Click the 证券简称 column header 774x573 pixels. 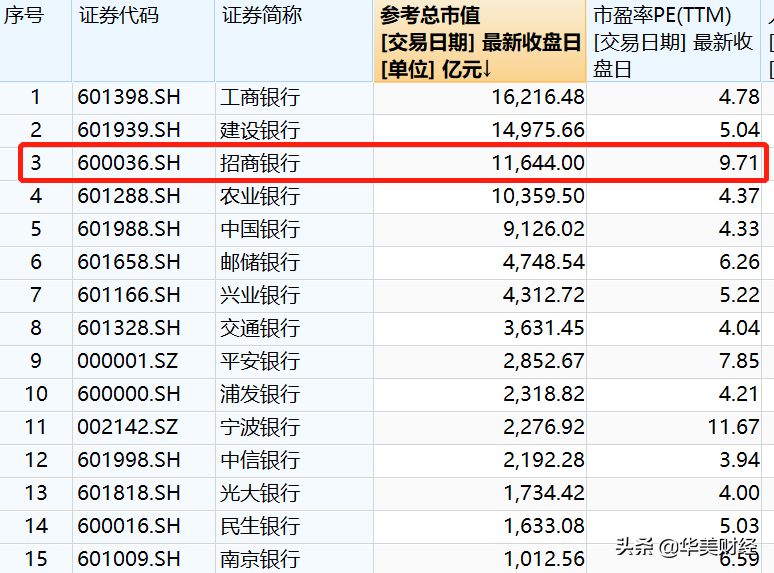294,41
